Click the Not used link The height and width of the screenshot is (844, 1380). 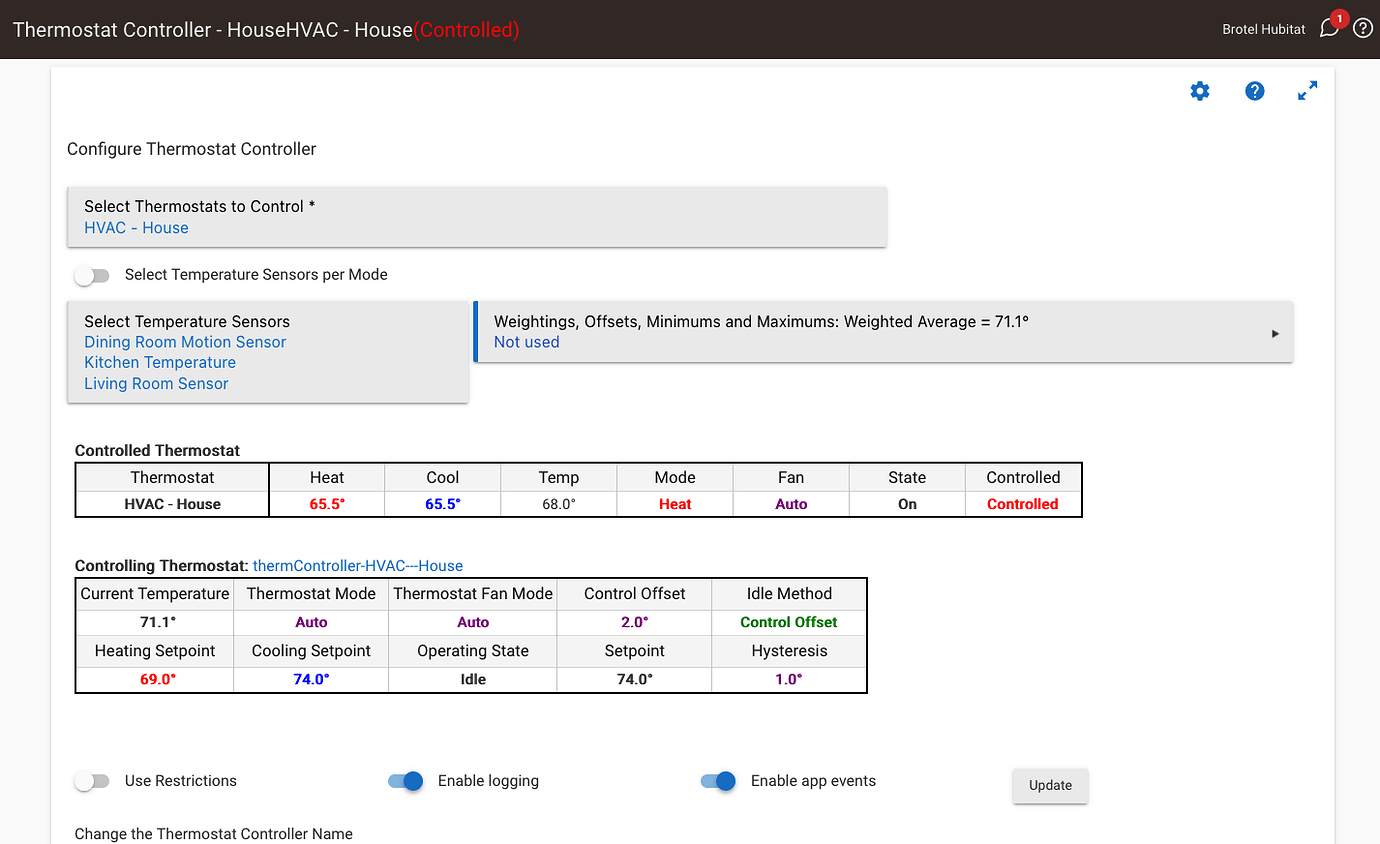coord(526,342)
